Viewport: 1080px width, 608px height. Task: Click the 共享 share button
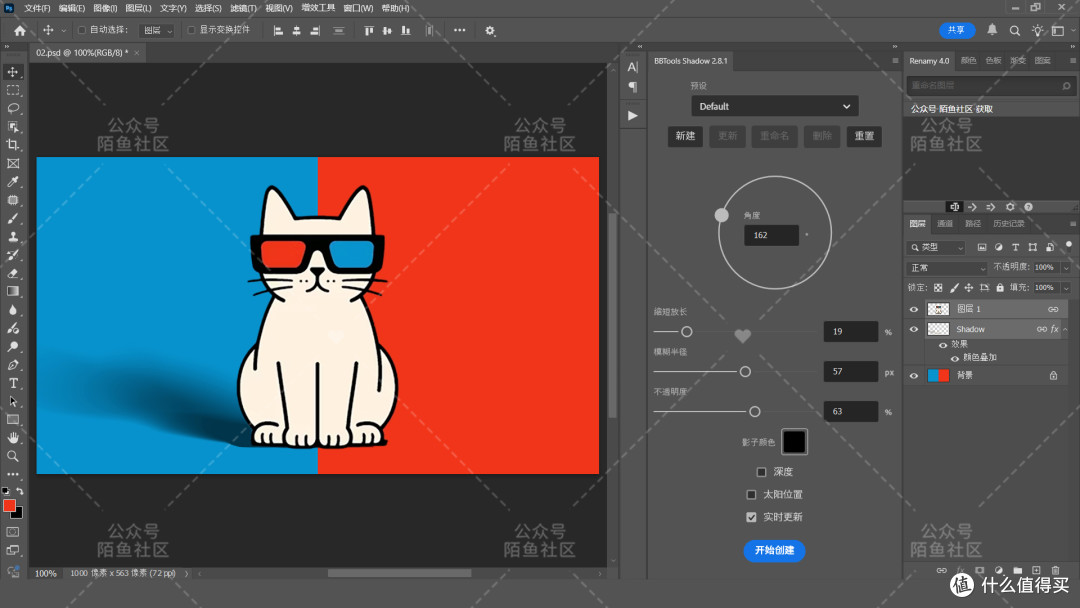click(x=957, y=30)
